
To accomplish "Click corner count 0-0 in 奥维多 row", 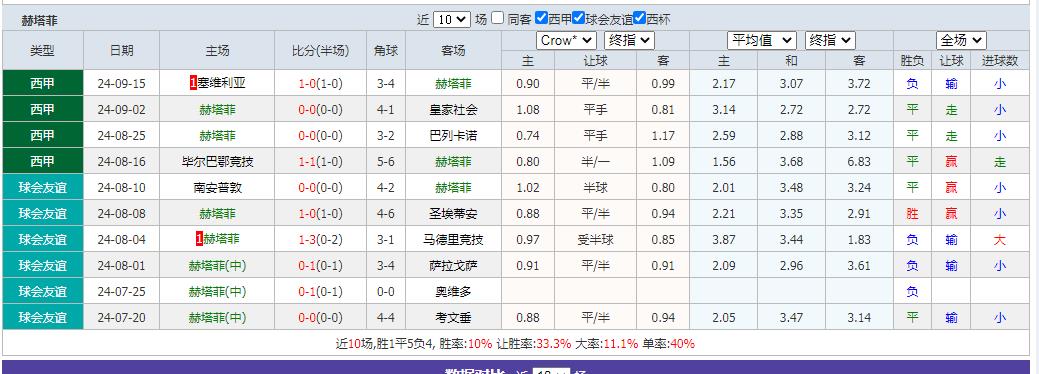I will click(x=386, y=292).
